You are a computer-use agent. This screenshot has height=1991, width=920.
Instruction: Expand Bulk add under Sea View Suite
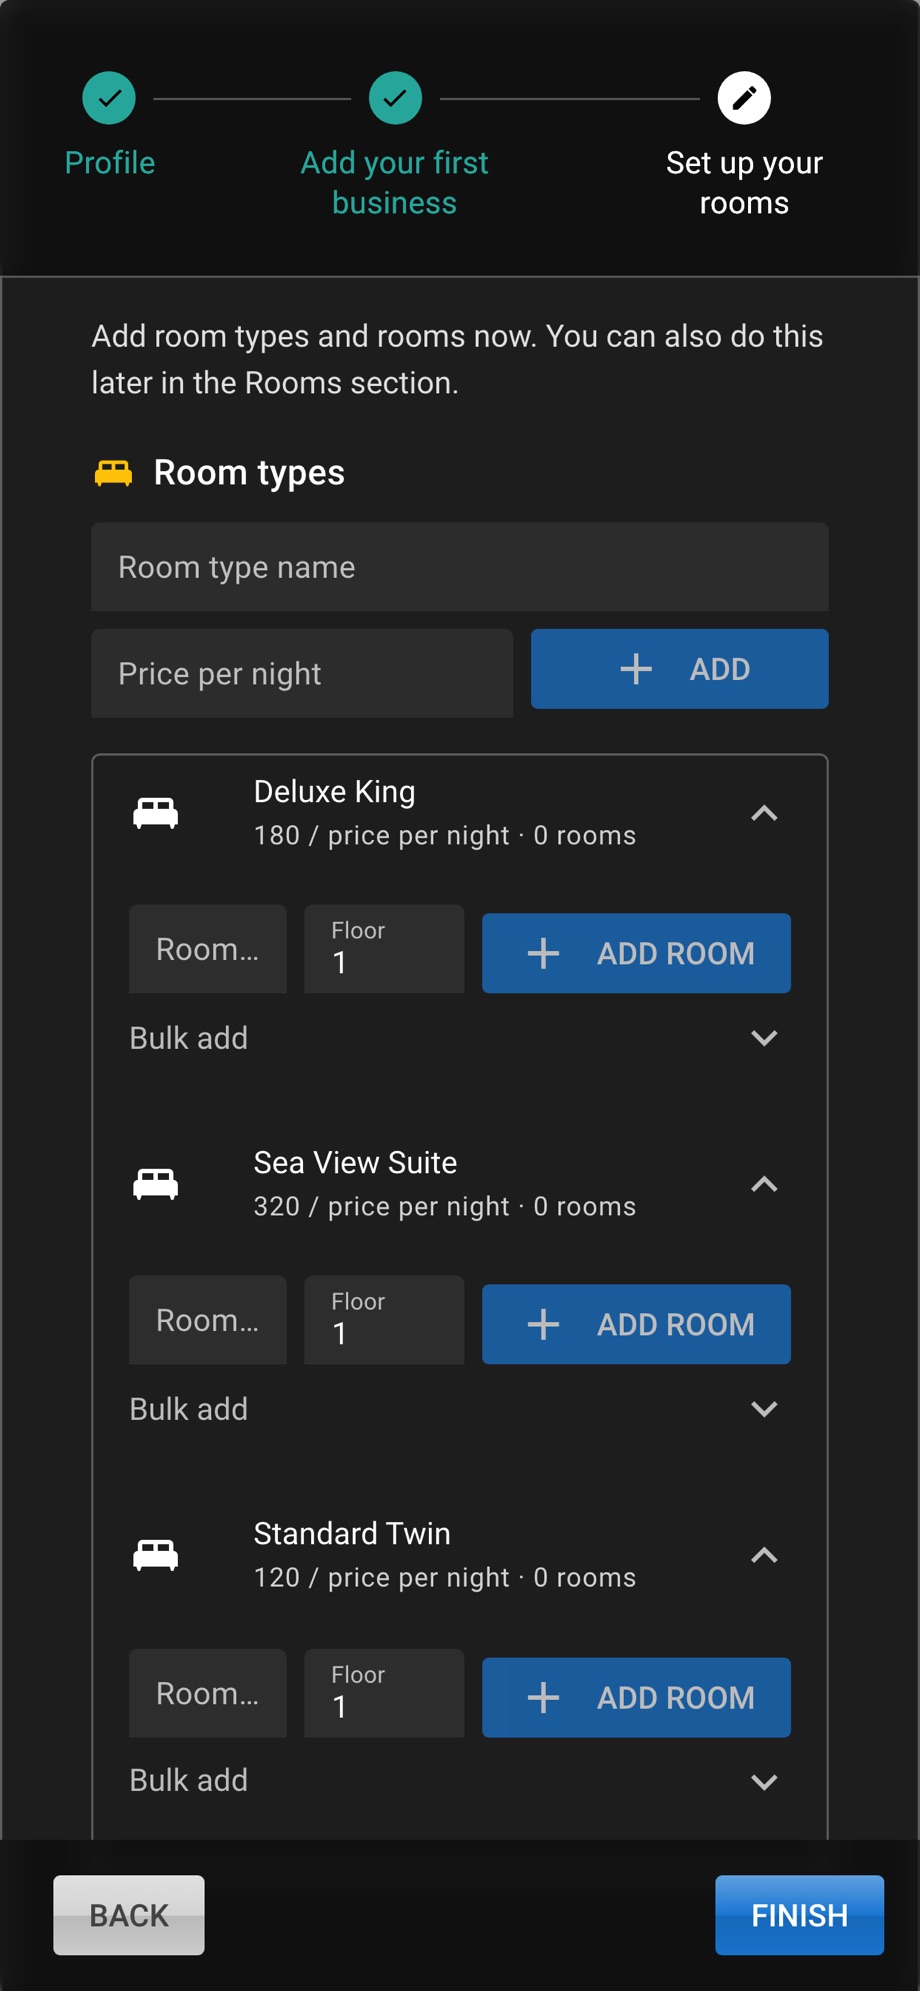click(460, 1409)
